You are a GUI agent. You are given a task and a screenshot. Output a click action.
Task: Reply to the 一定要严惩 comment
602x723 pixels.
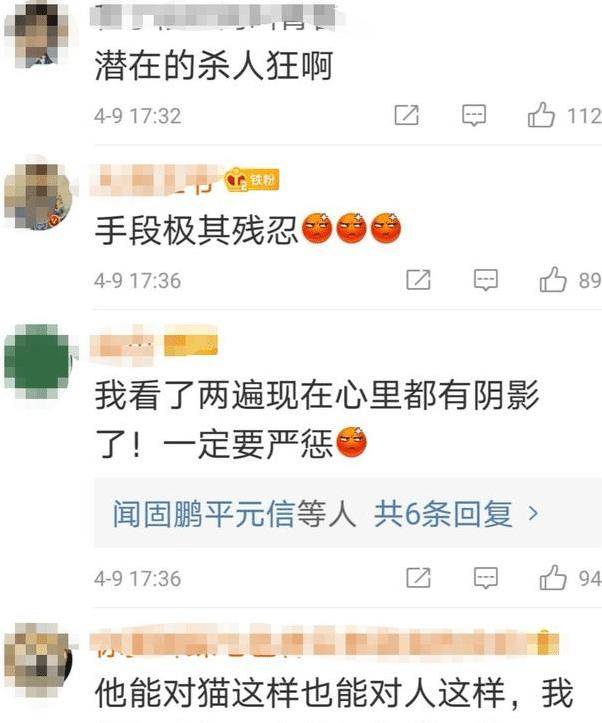click(486, 578)
